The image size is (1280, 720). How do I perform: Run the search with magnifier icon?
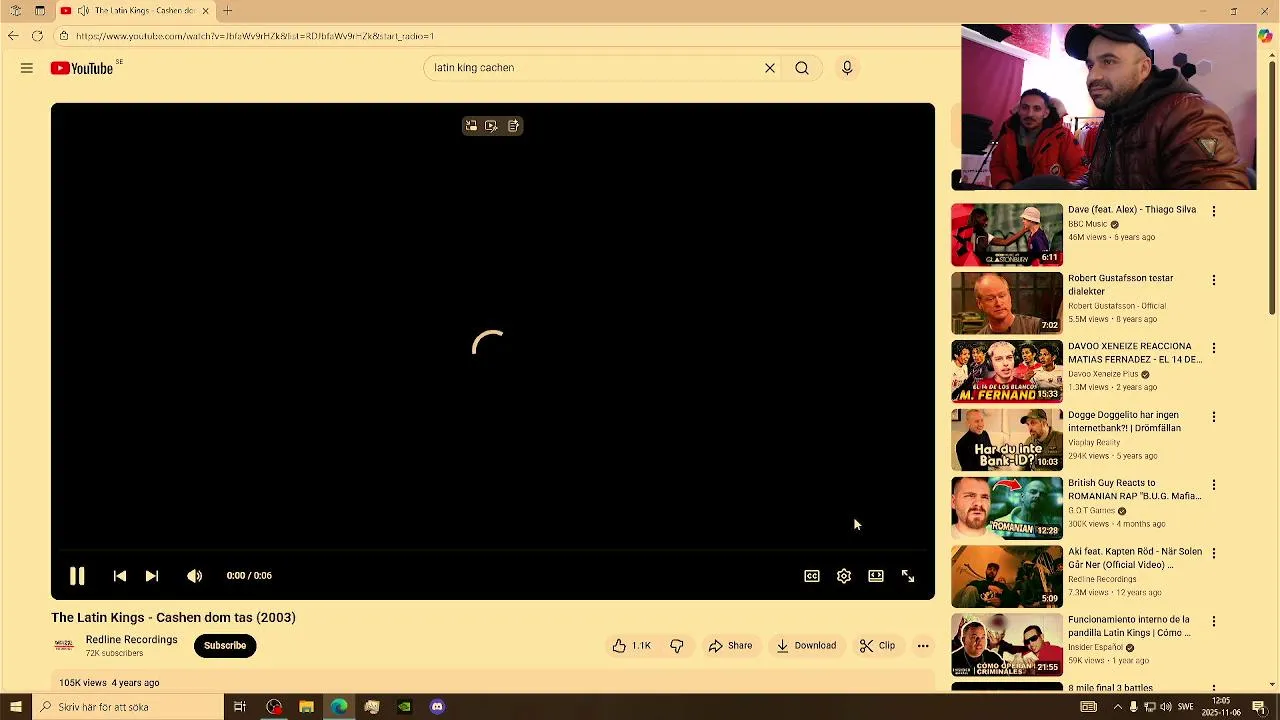tap(802, 68)
